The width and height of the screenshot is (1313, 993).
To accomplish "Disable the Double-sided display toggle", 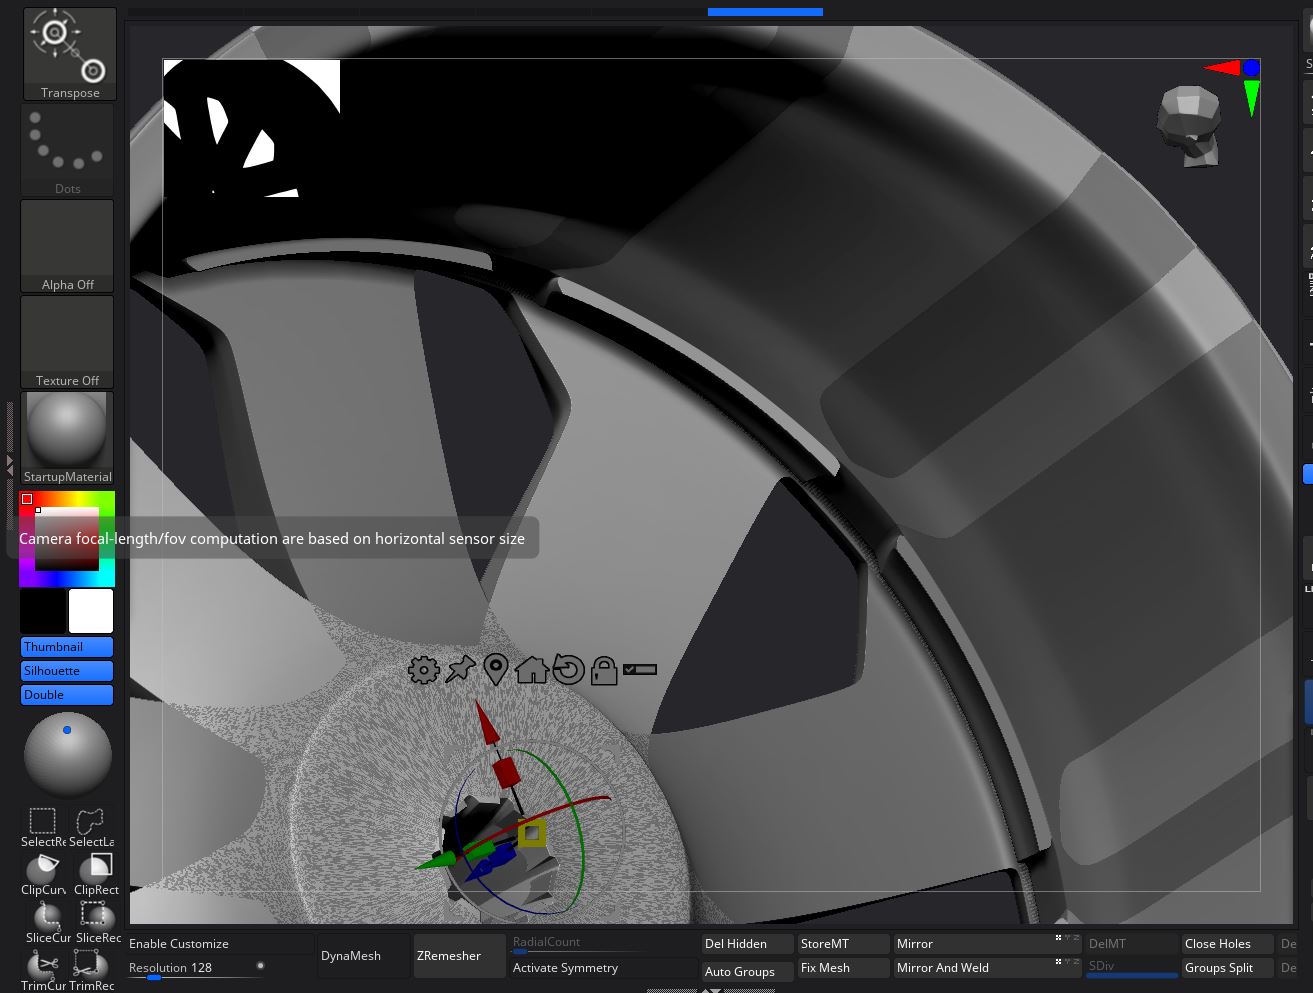I will (67, 695).
